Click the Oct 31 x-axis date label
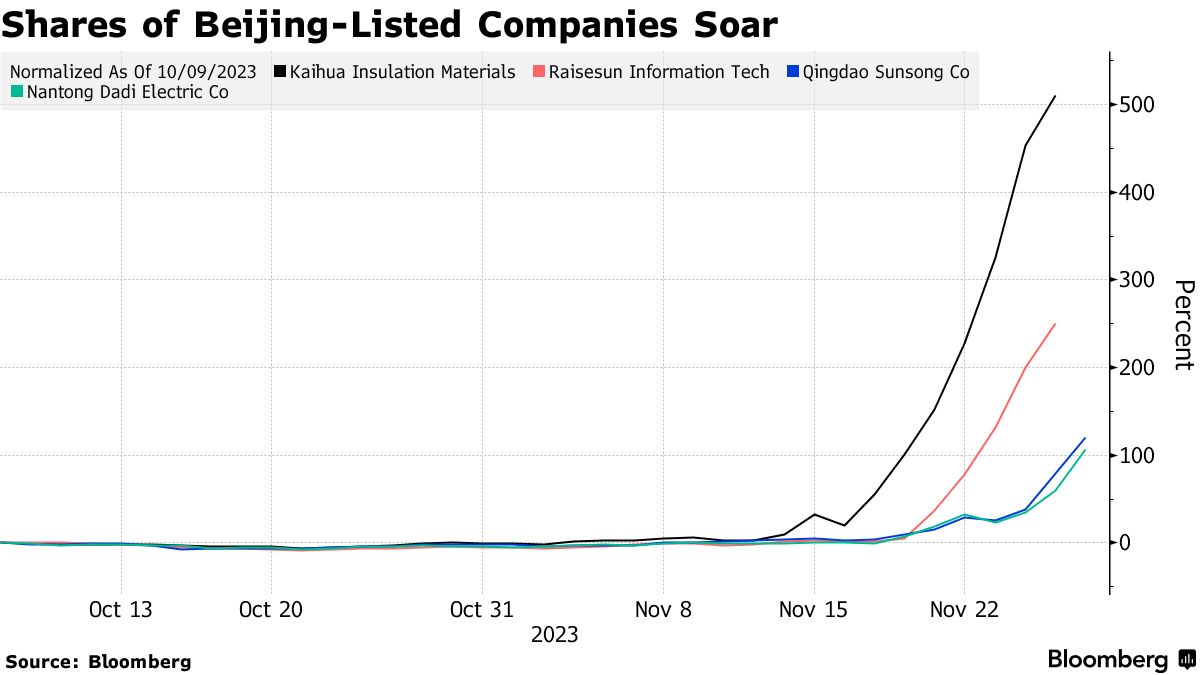 [481, 610]
